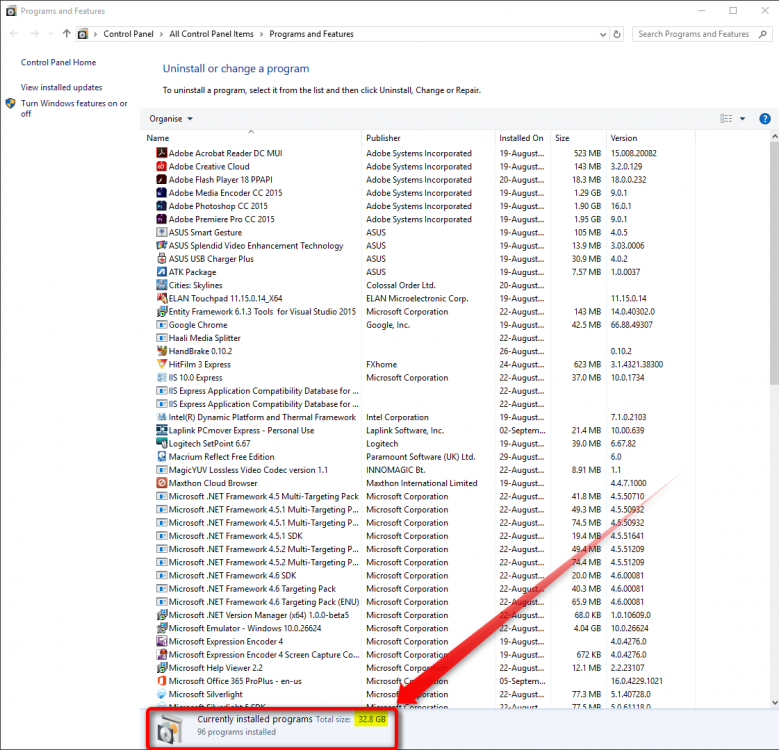Click the Maxthon Cloud Browser icon
779x750 pixels.
[161, 483]
